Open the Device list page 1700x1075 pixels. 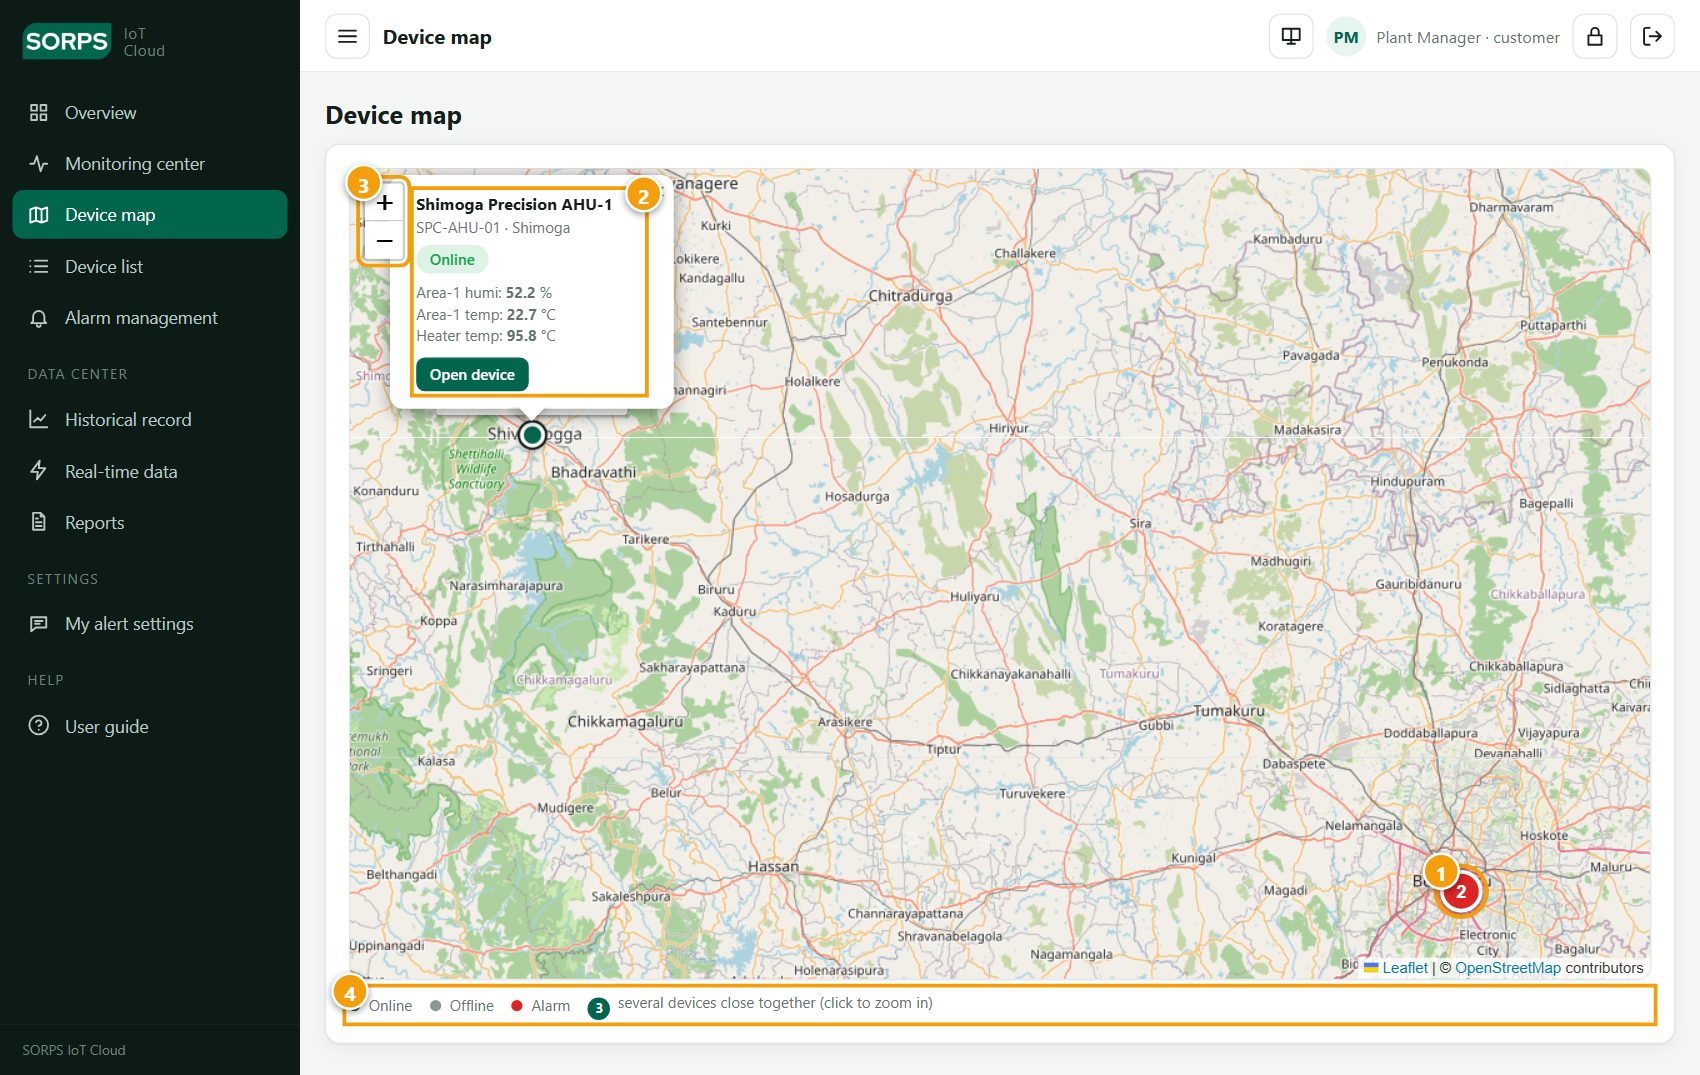click(x=150, y=267)
